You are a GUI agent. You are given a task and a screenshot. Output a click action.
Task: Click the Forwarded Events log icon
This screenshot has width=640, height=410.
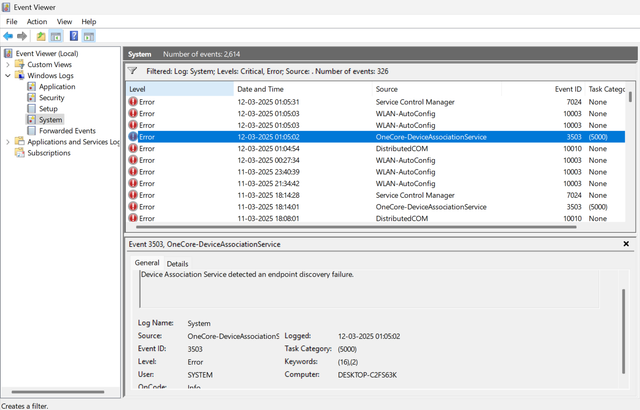[x=31, y=130]
